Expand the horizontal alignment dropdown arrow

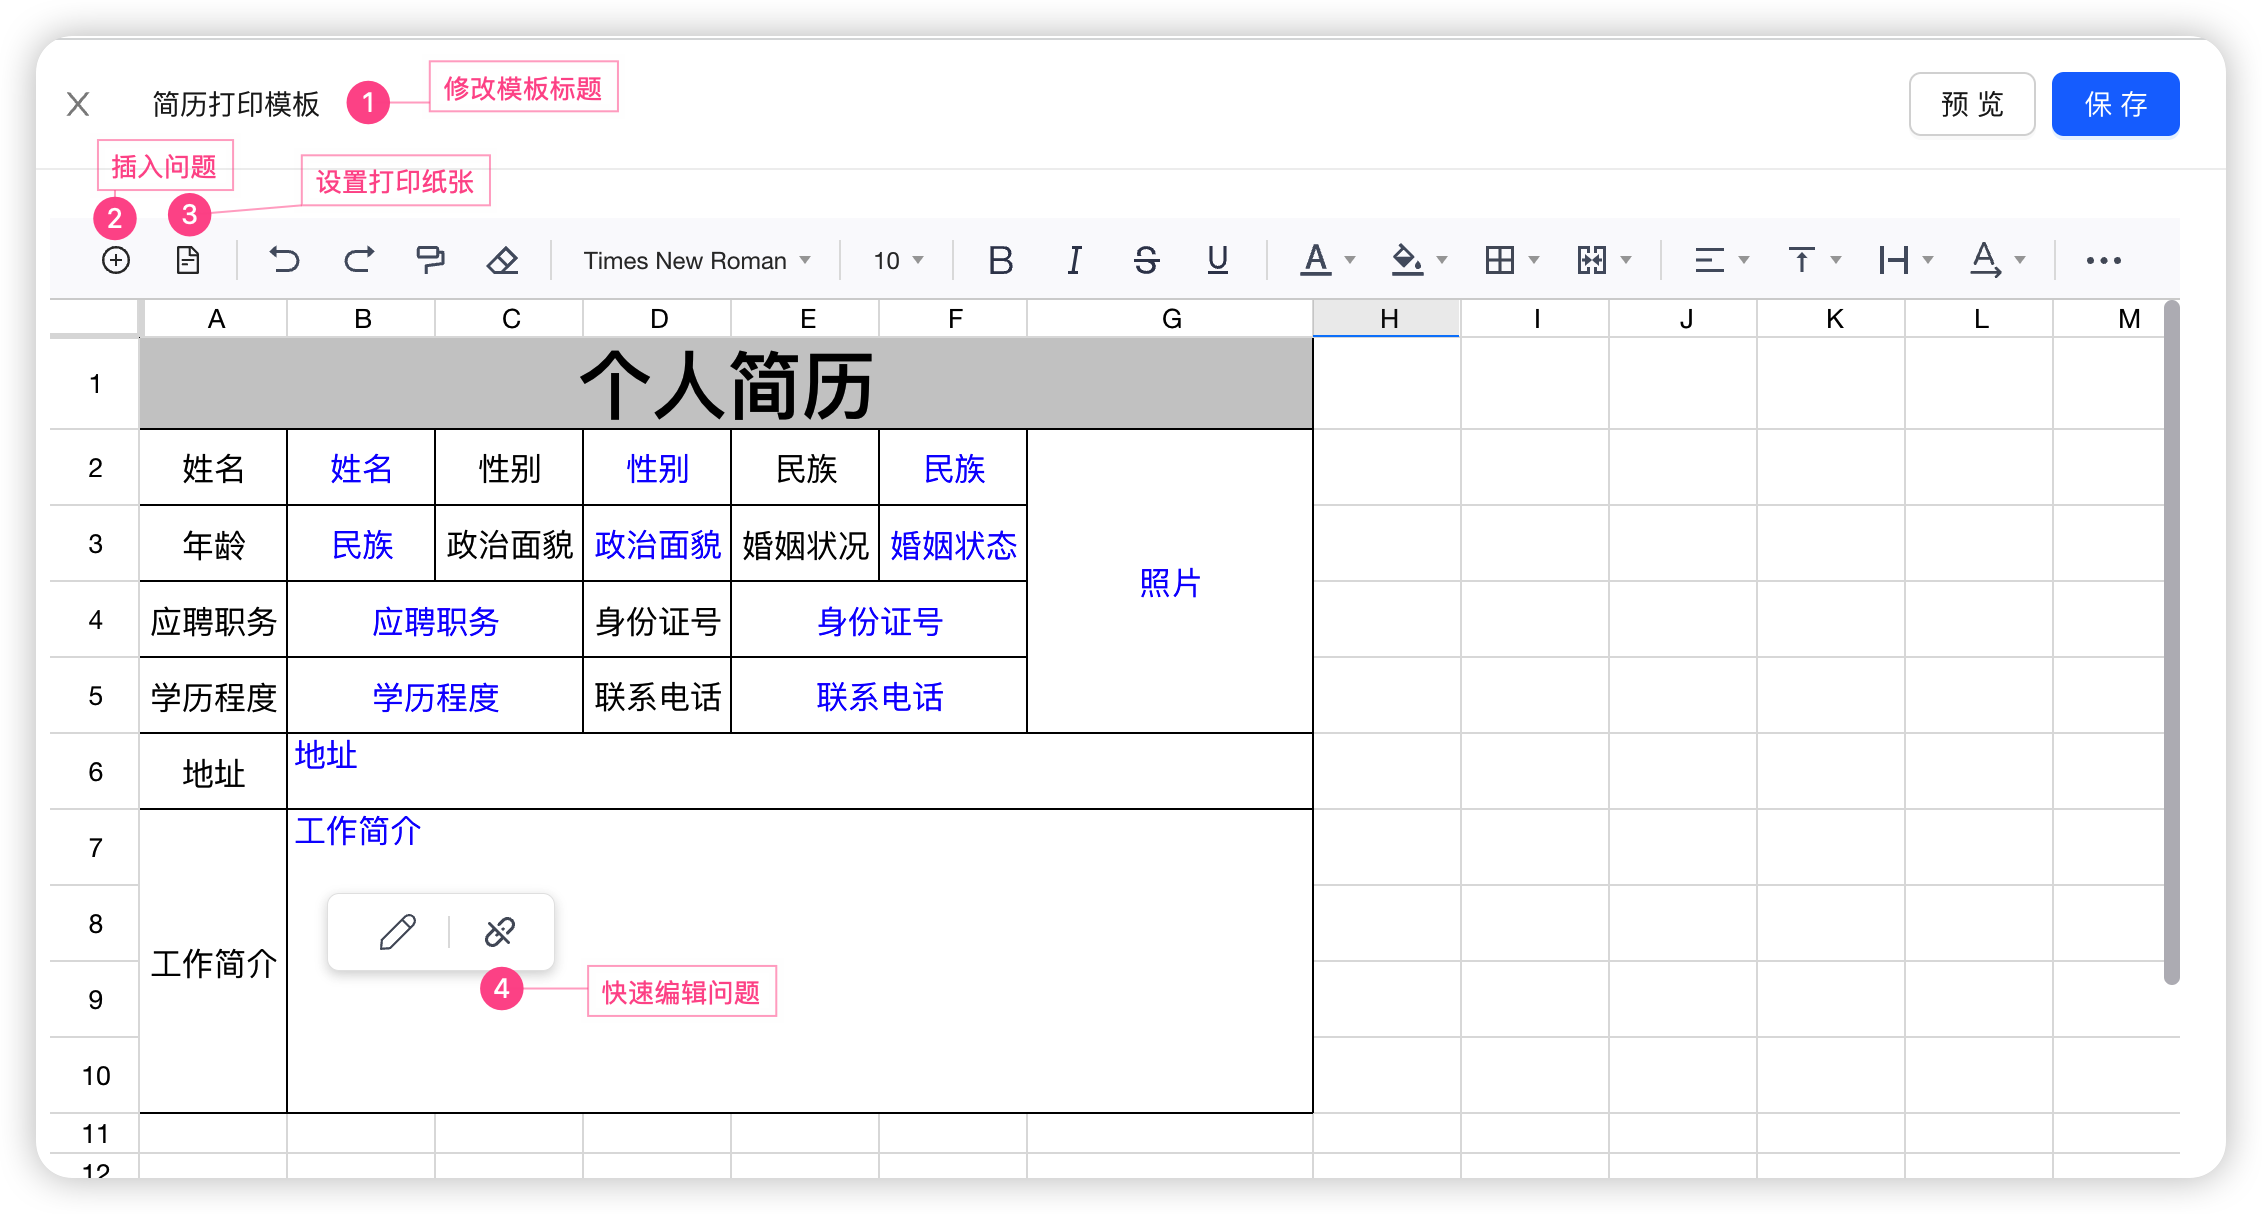[1744, 260]
